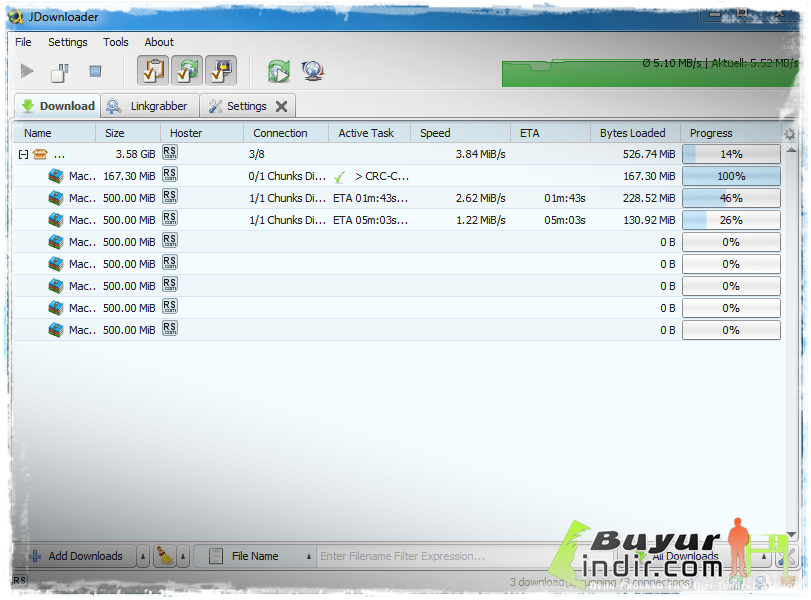Close the Settings tab with X
Screen dimensions: 811x600
(x=281, y=107)
